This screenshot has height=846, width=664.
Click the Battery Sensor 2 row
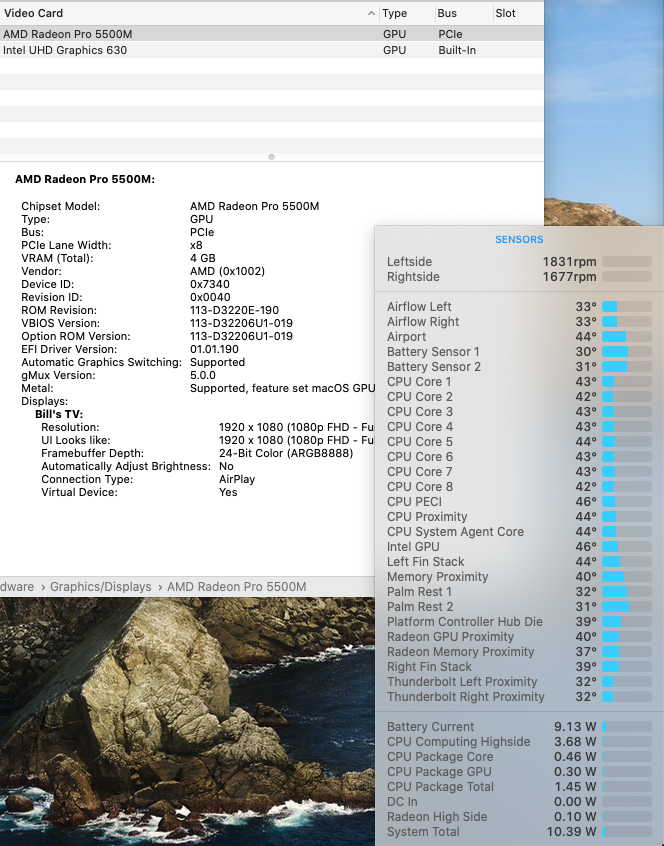click(519, 367)
